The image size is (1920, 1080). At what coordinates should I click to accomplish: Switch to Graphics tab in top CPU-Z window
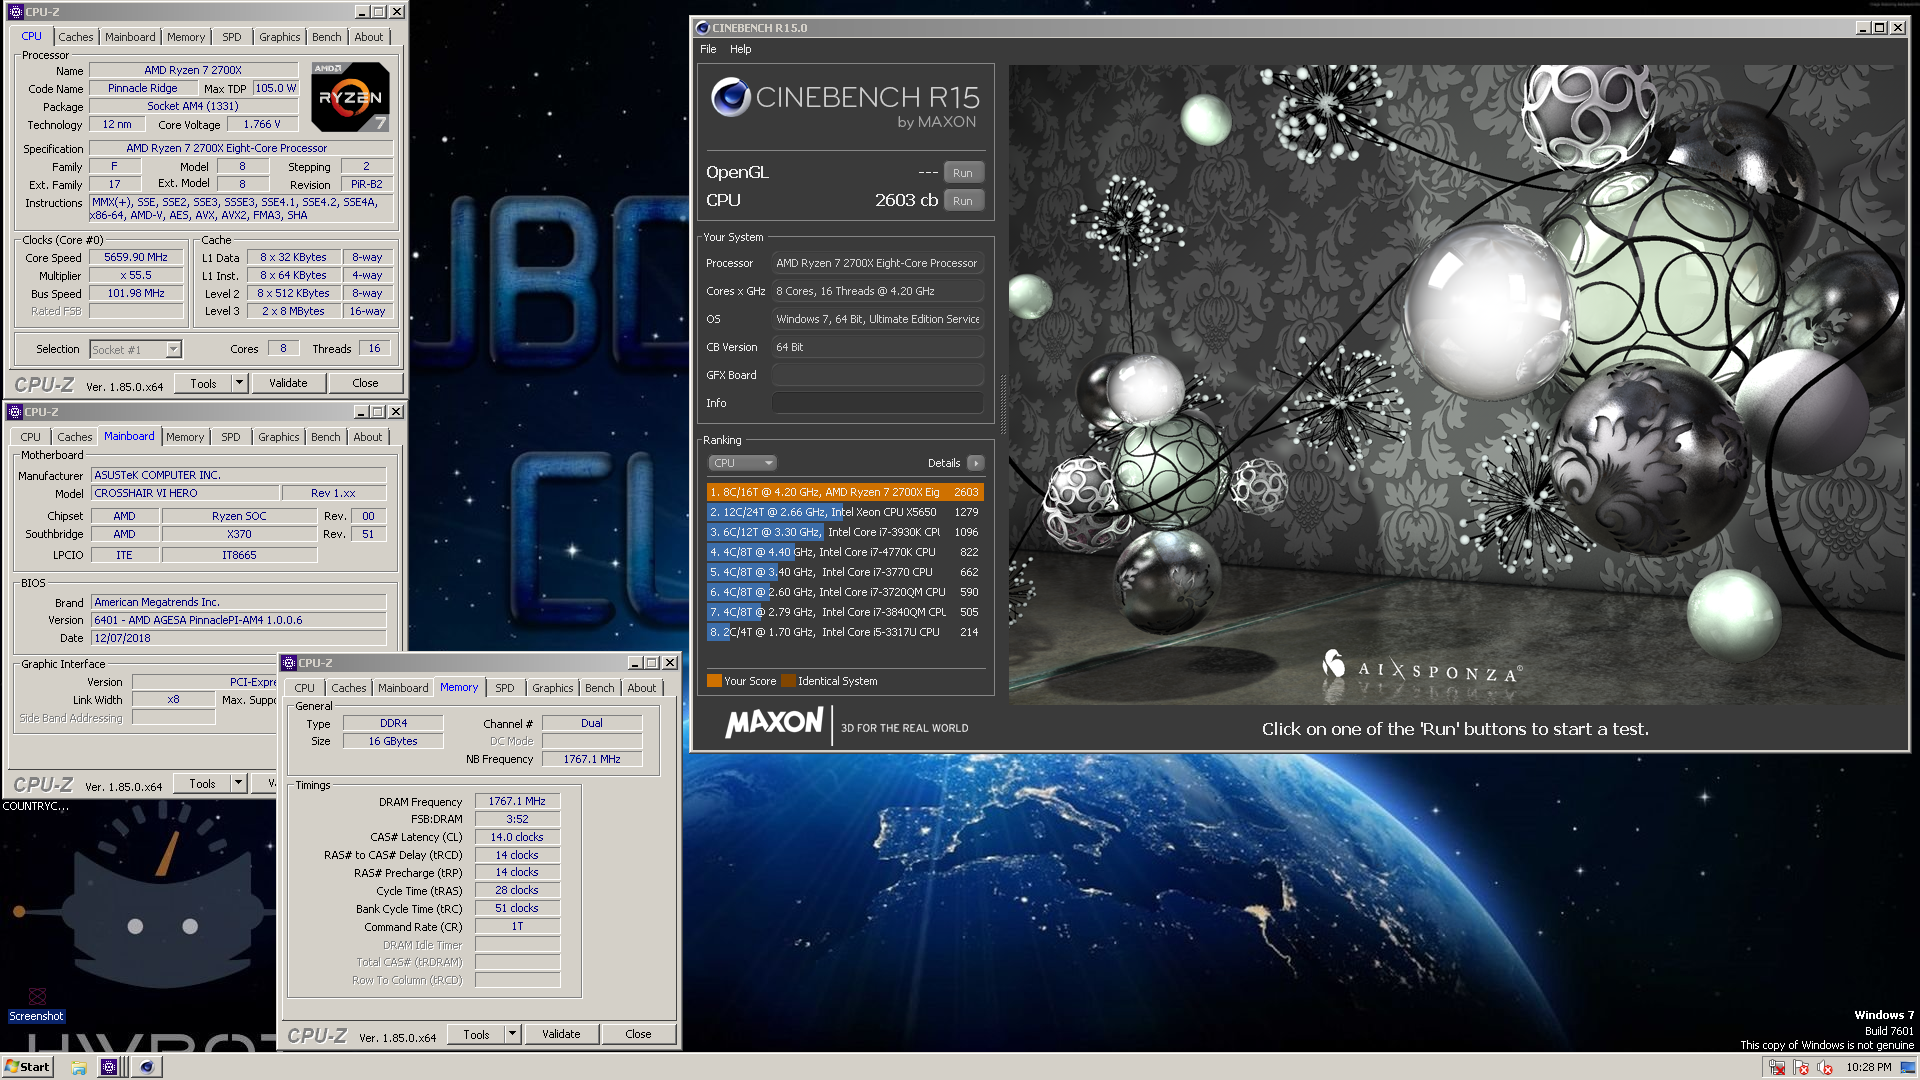tap(279, 37)
